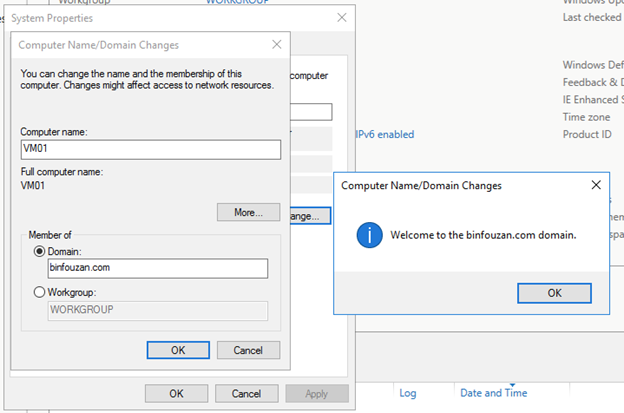Click the Computer name field containing VM01

[151, 149]
